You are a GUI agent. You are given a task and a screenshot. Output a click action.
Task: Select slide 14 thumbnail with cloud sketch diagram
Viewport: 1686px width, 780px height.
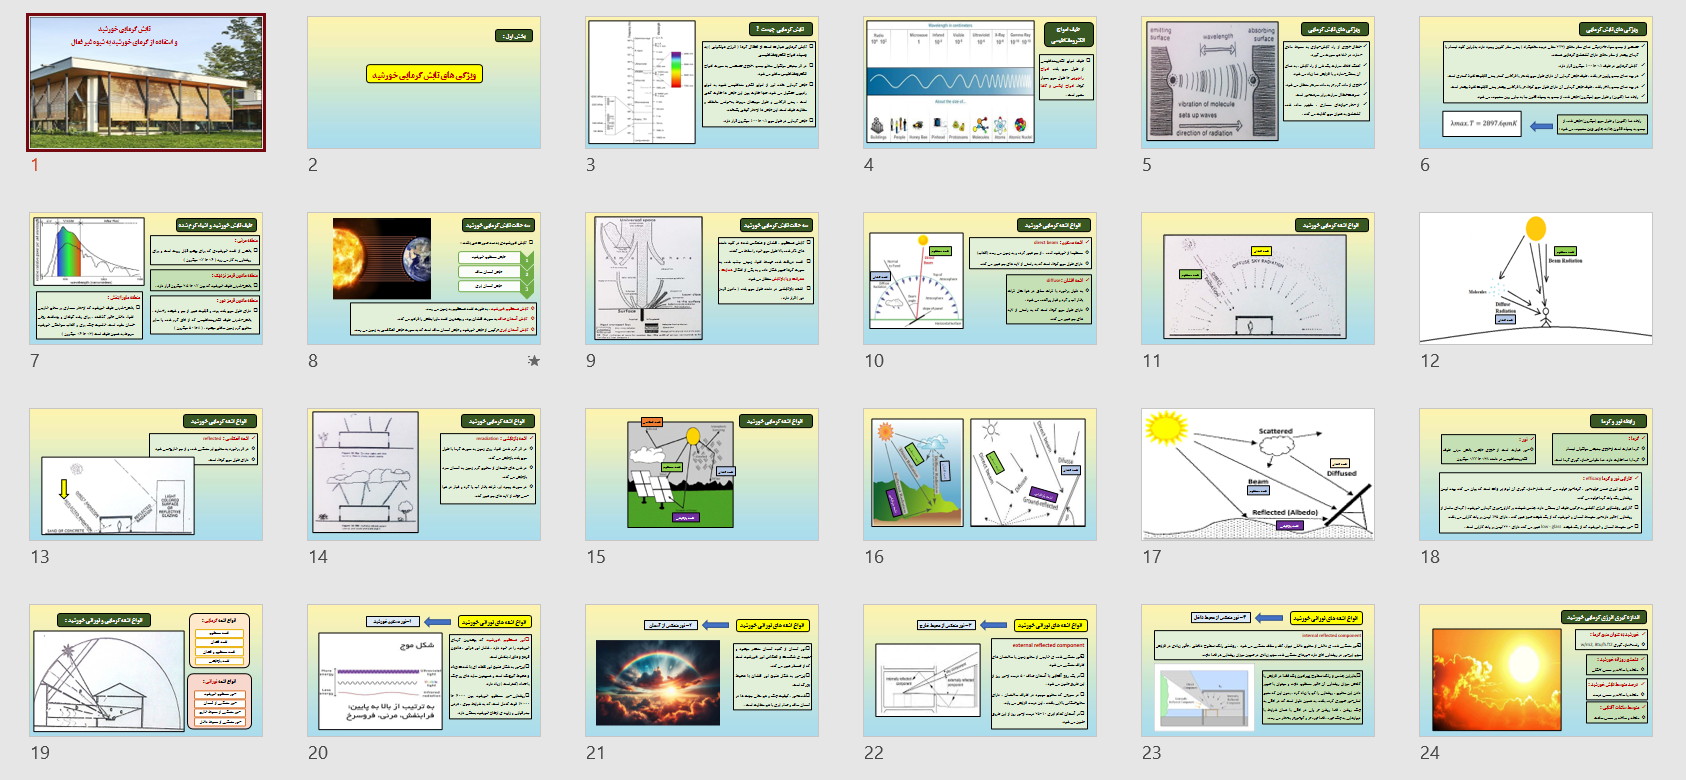tap(424, 474)
